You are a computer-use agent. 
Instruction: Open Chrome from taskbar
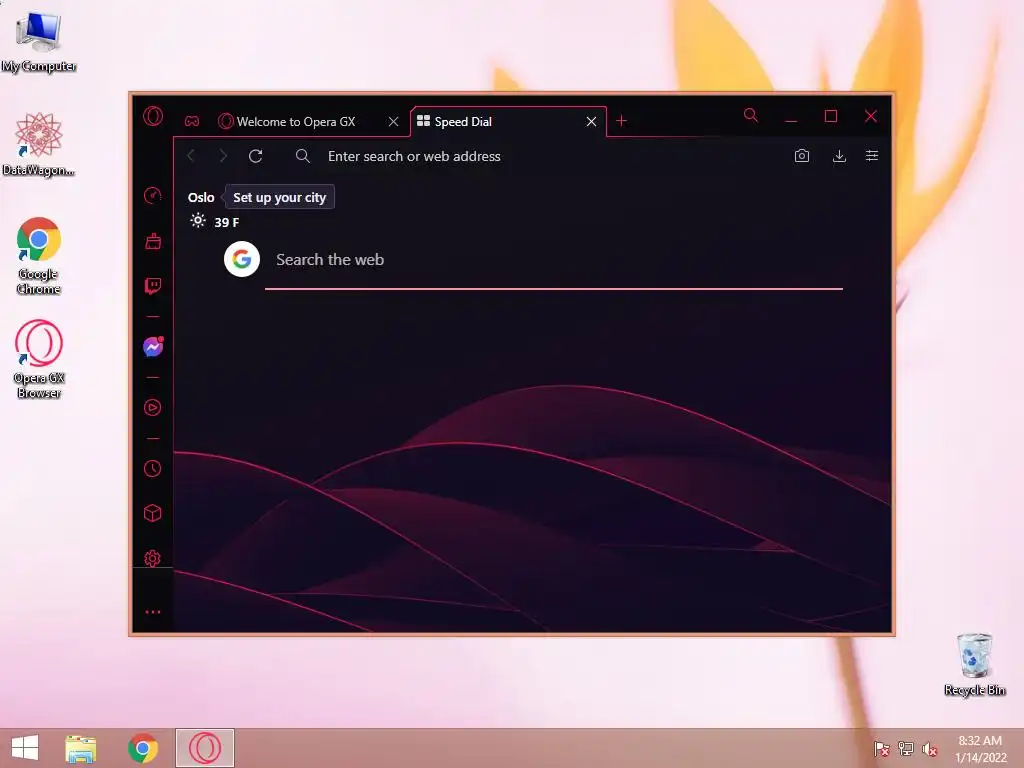tap(142, 748)
